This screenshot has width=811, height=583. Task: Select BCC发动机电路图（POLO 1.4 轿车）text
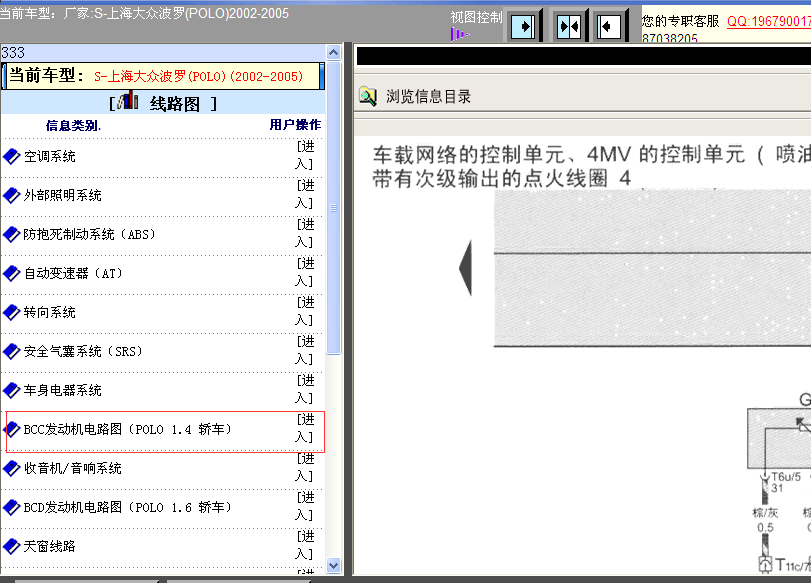tap(128, 429)
